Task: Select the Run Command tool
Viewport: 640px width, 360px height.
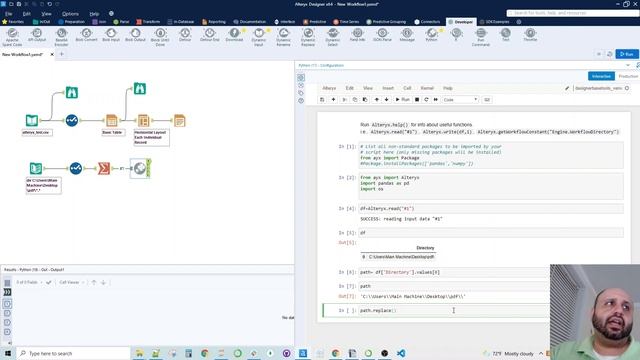Action: click(x=481, y=37)
